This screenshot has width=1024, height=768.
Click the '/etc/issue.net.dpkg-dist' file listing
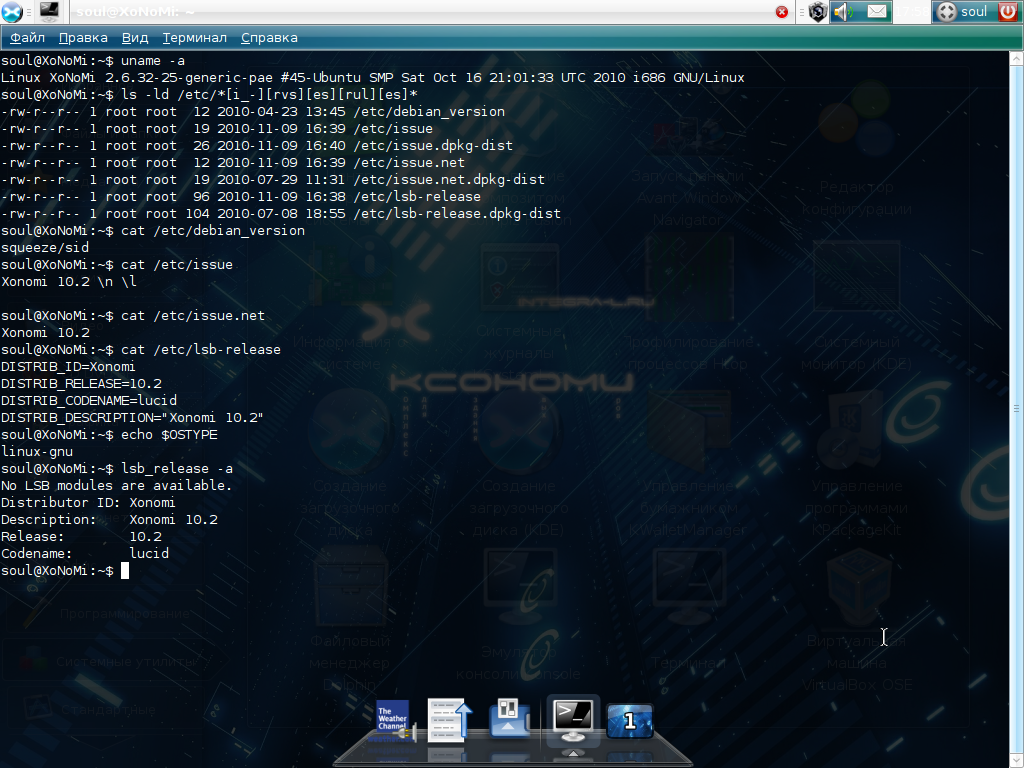click(449, 180)
